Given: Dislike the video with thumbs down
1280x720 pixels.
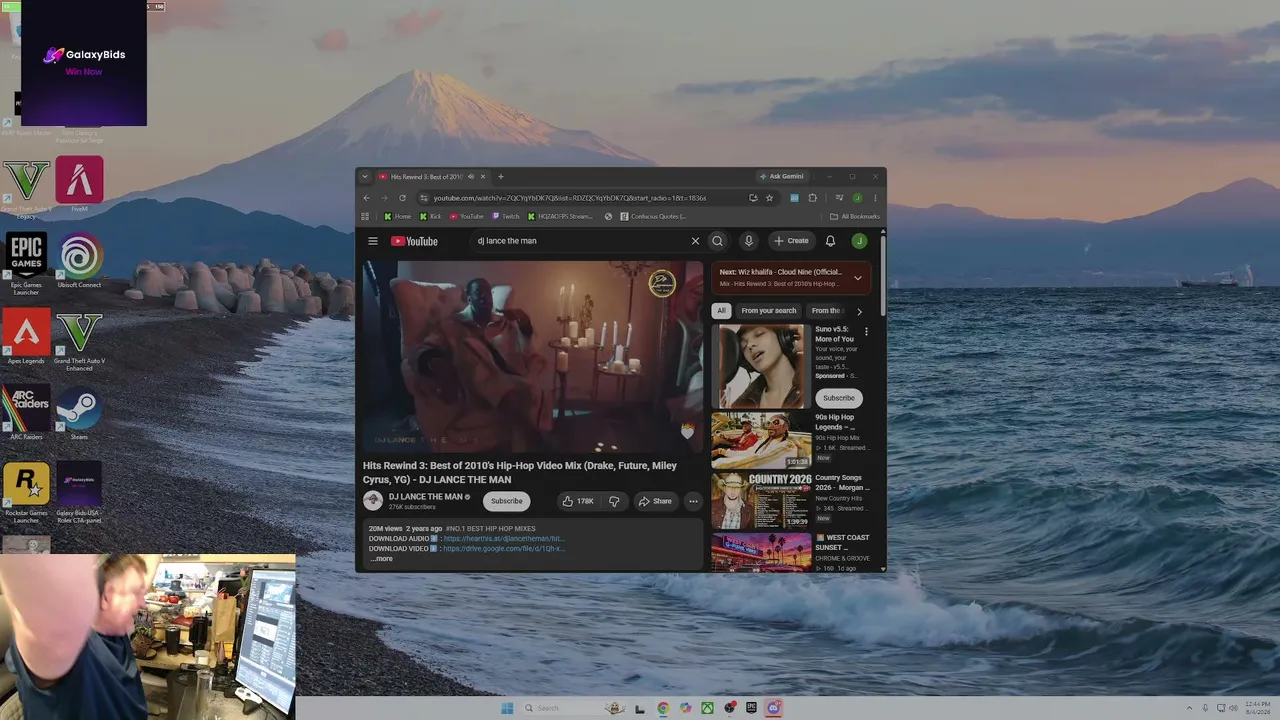Looking at the screenshot, I should [x=614, y=501].
